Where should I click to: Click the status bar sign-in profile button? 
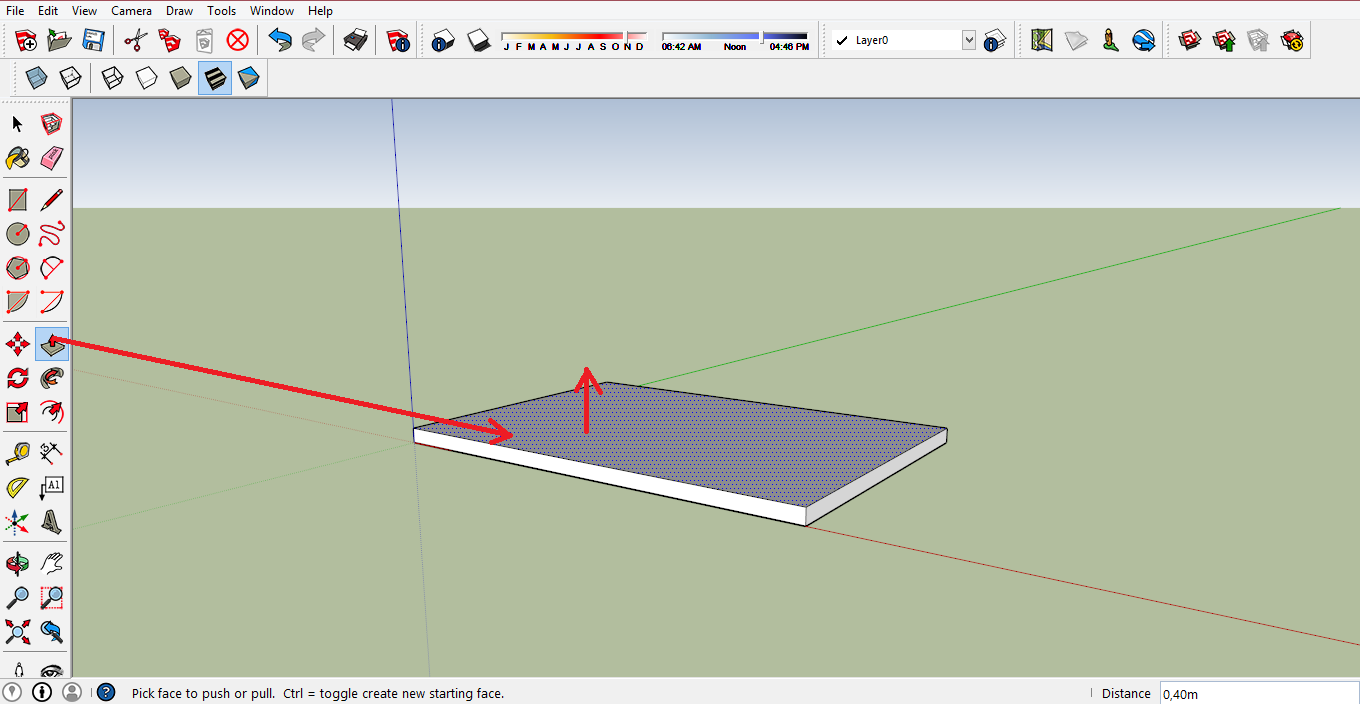[71, 692]
